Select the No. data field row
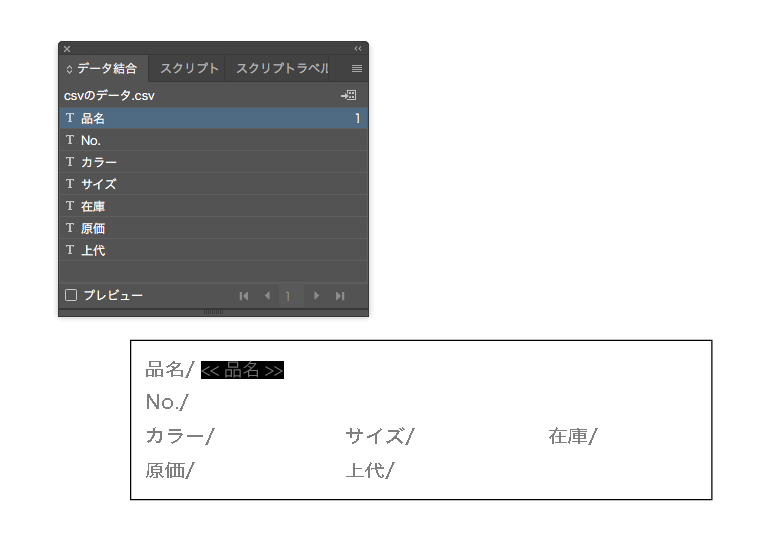 pos(213,140)
